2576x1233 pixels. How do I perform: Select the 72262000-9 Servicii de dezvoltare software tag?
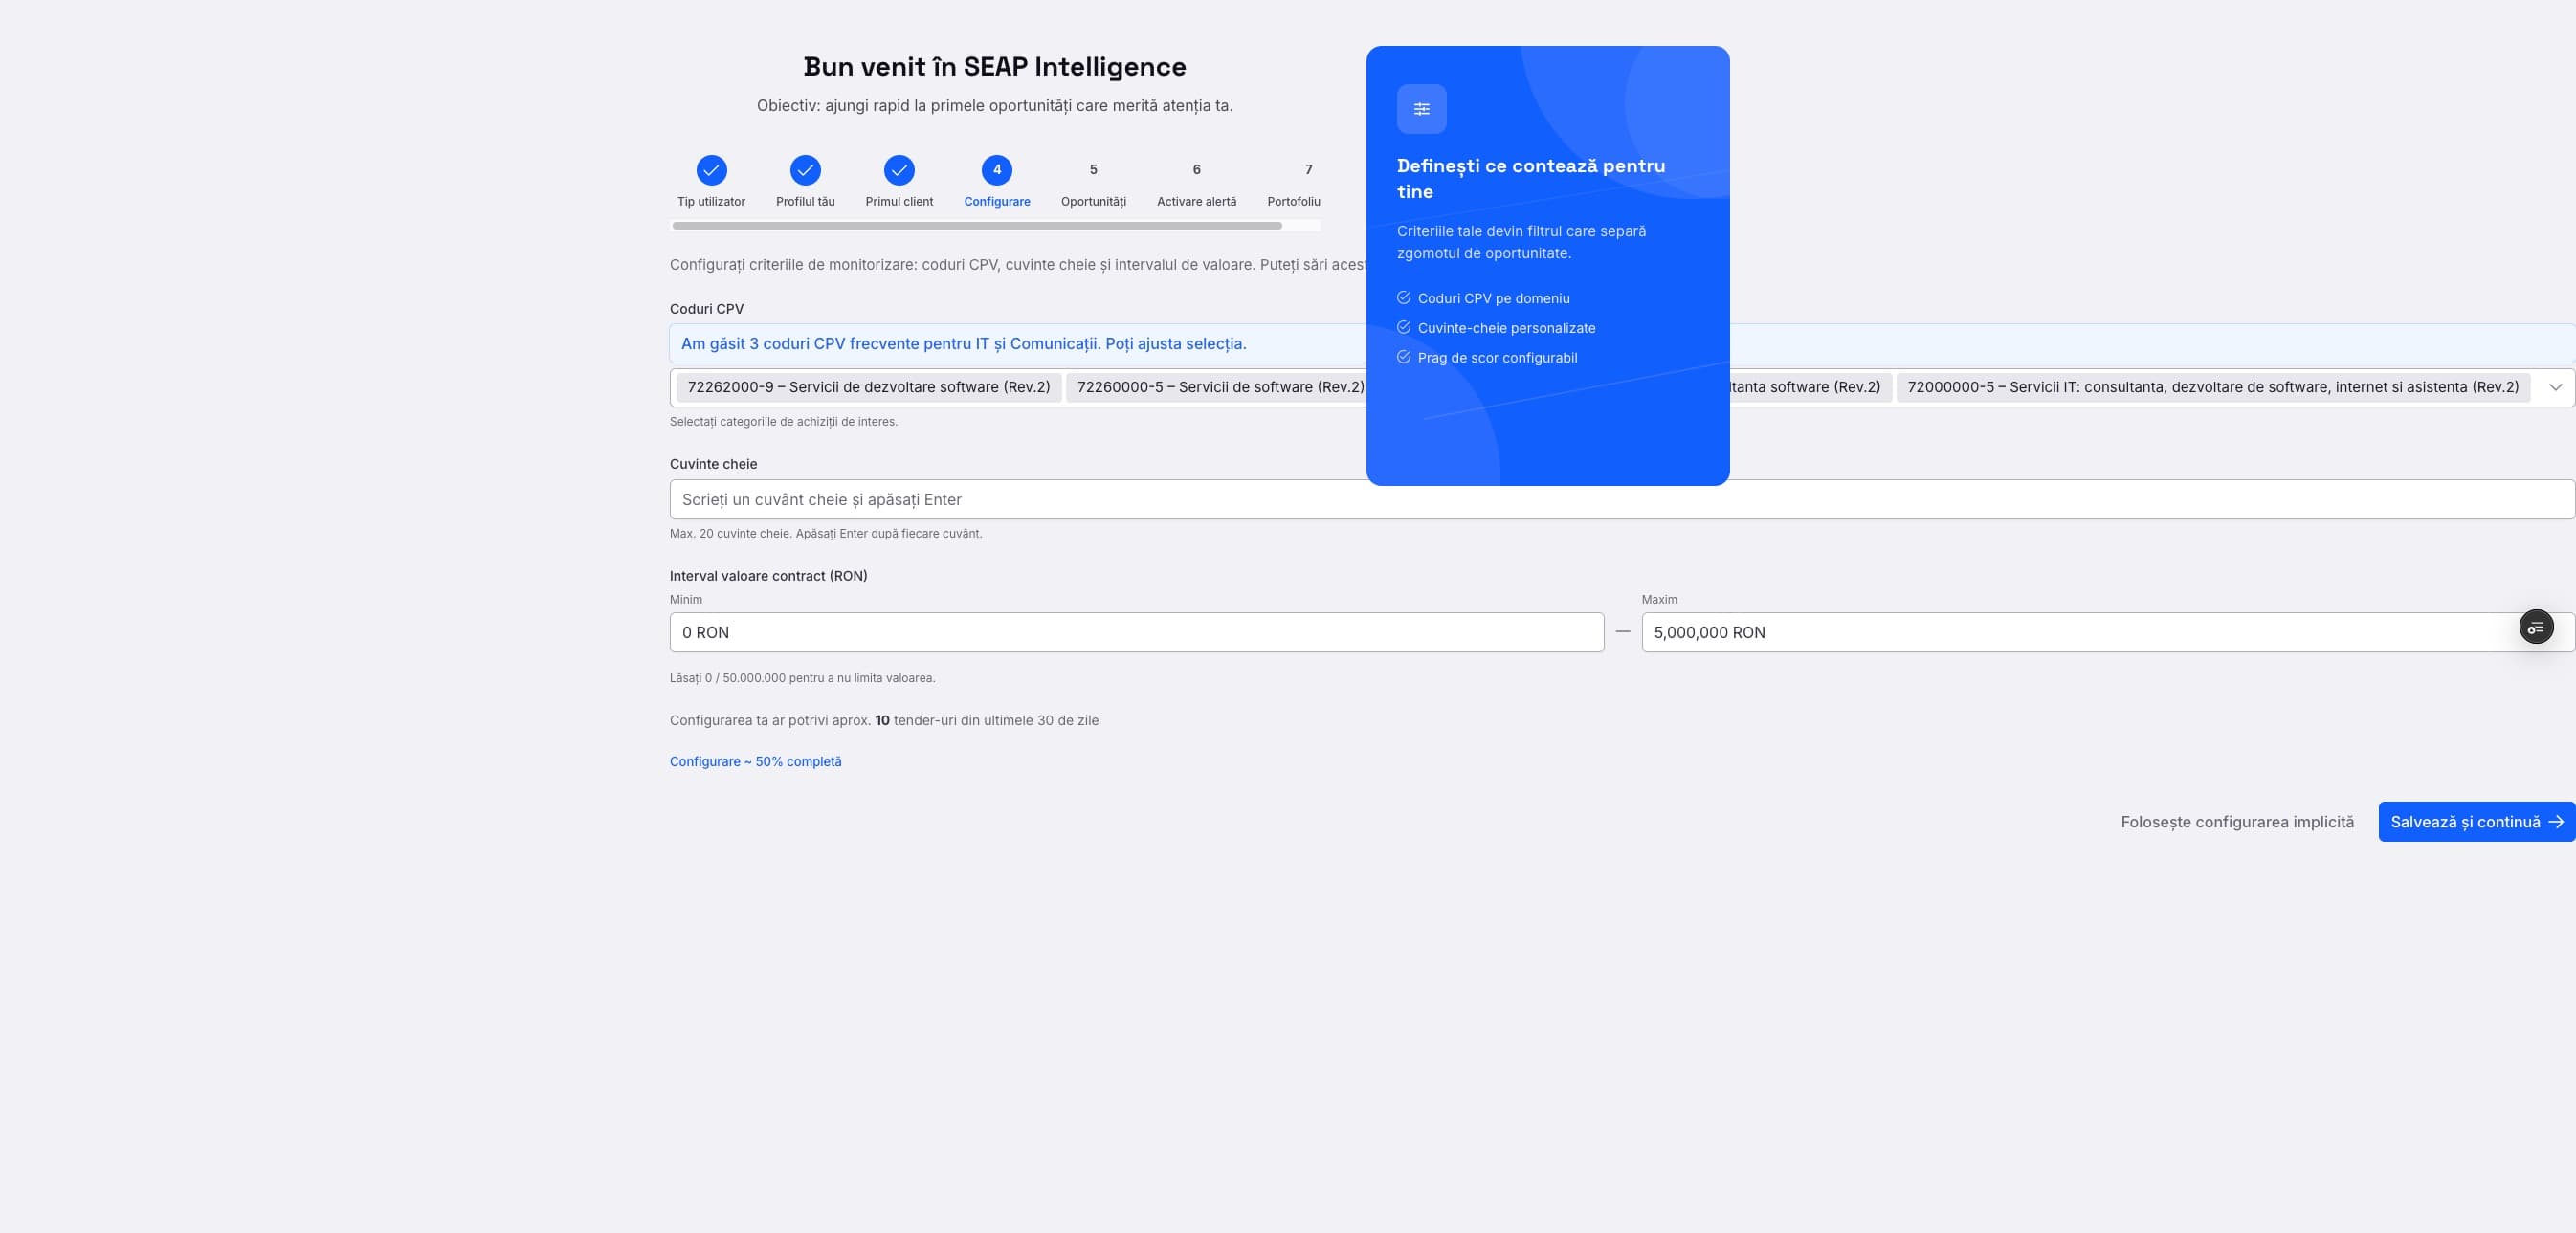[x=868, y=387]
